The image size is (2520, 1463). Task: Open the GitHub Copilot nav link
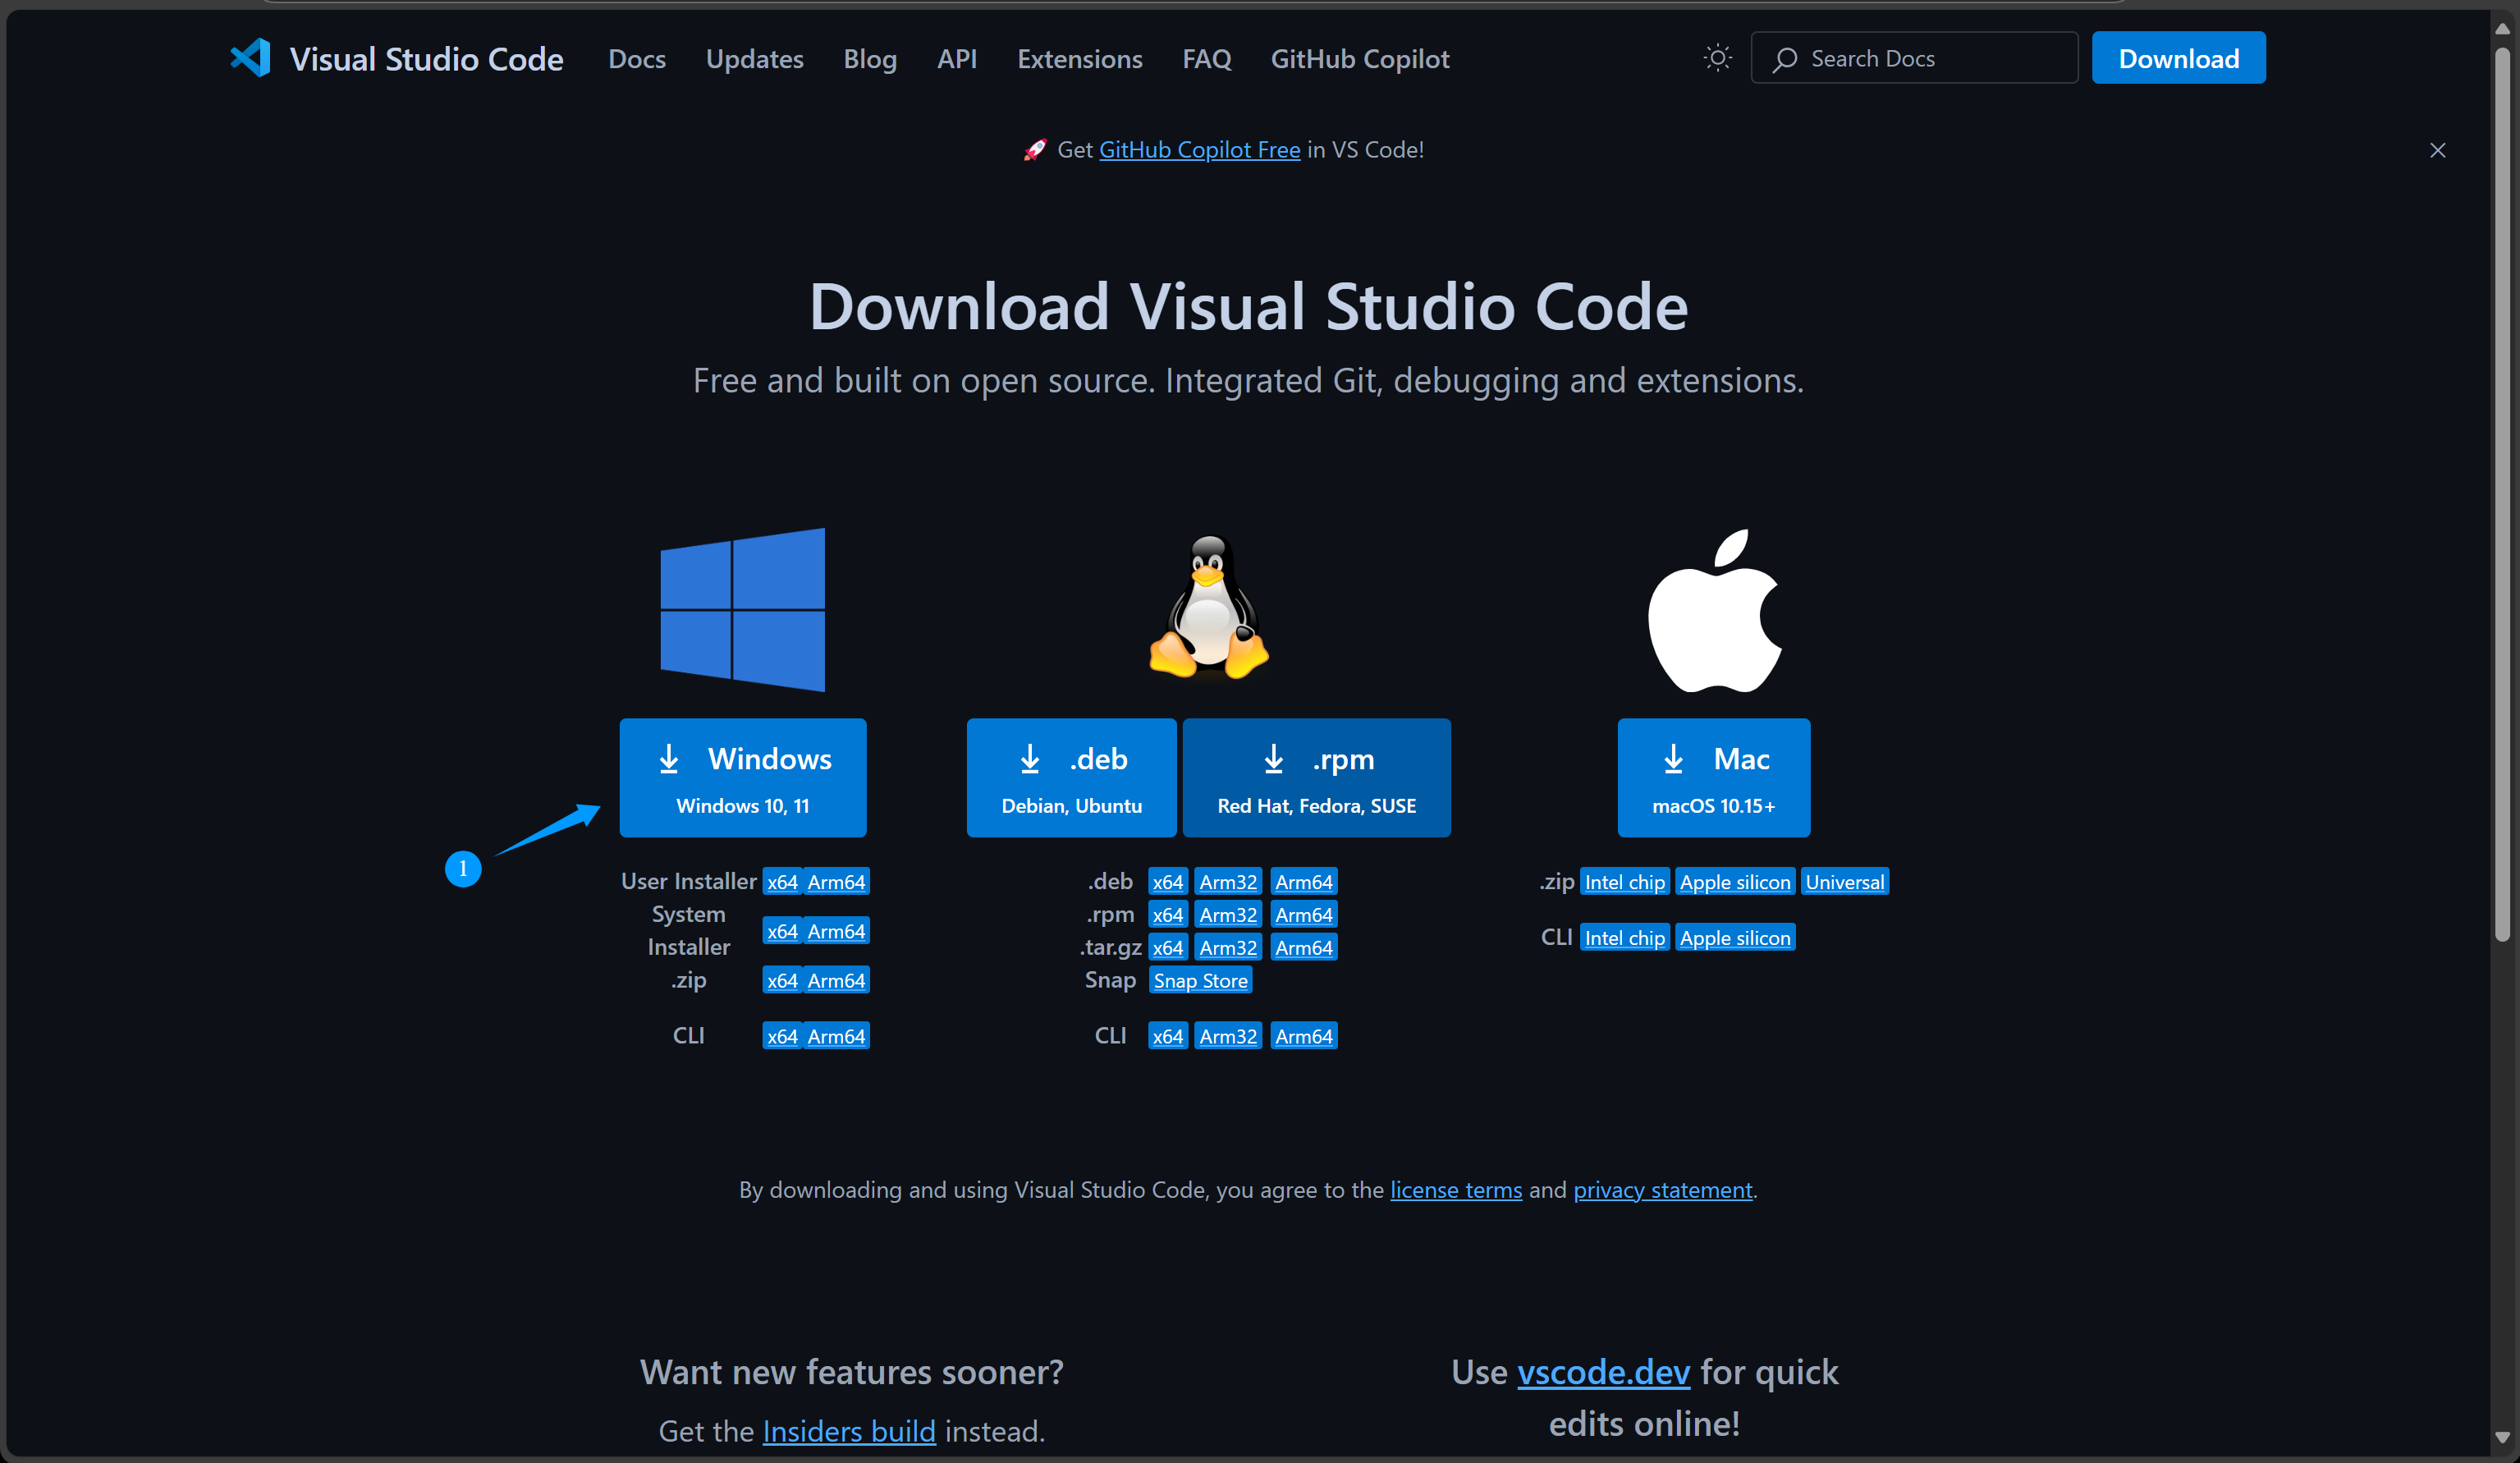click(1359, 59)
